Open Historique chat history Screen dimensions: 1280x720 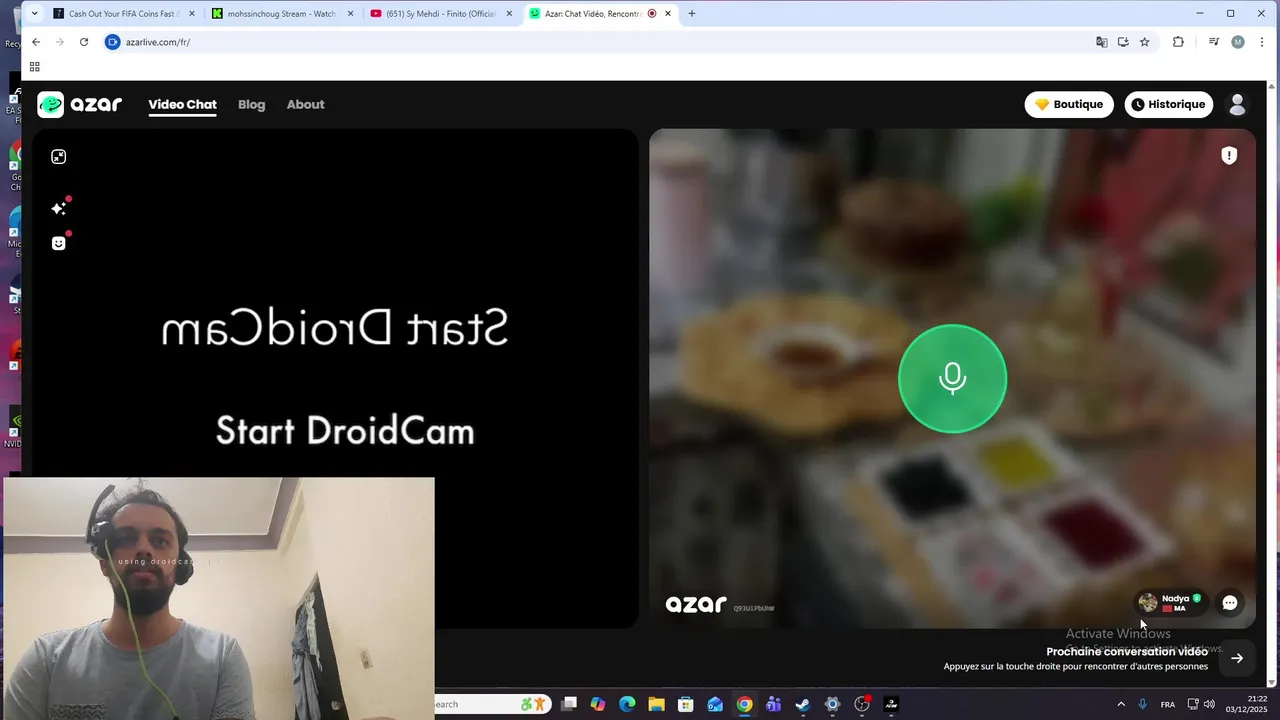(x=1168, y=104)
